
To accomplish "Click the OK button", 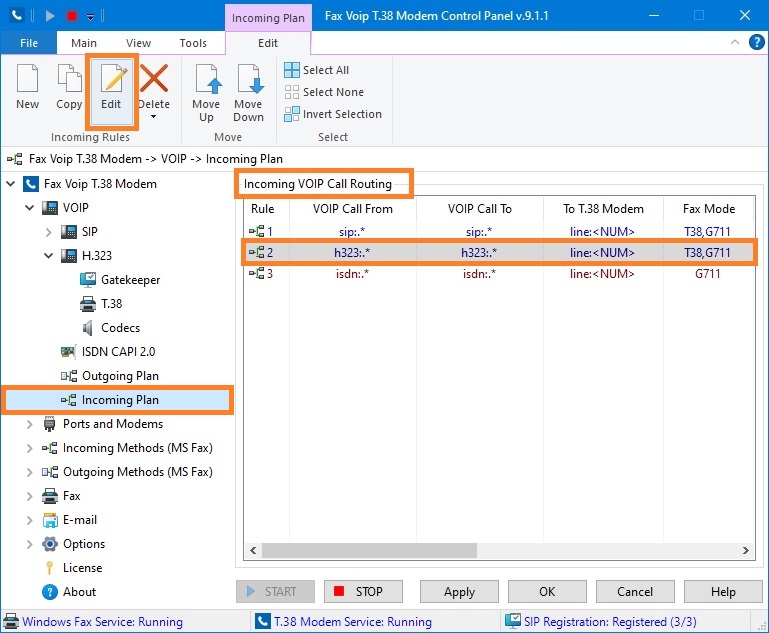I will 547,592.
